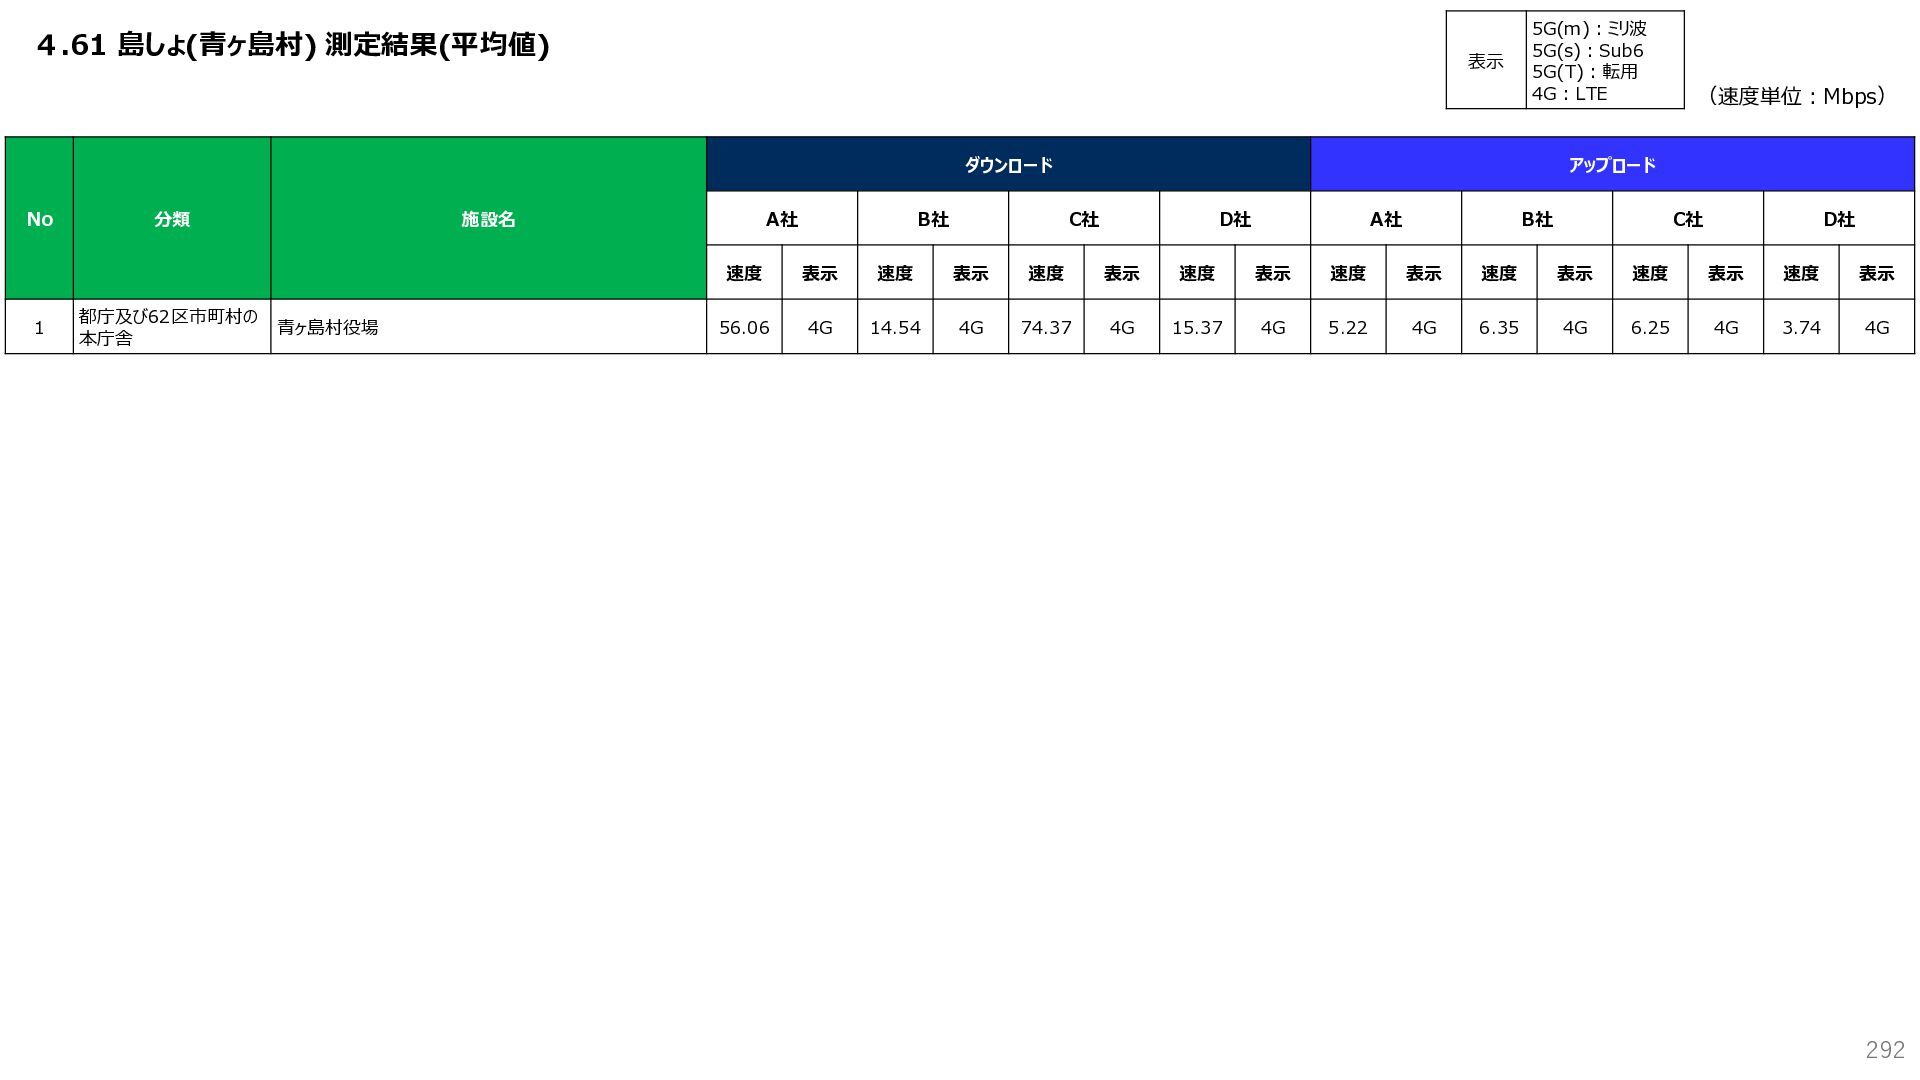Click upload speed value 3.74
The image size is (1920, 1080).
point(1801,327)
